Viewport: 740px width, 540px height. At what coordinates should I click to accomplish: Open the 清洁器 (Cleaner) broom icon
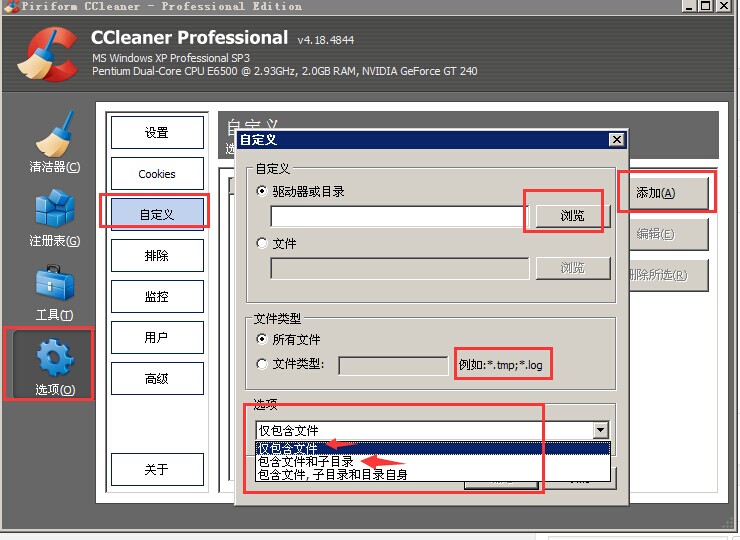[x=55, y=135]
